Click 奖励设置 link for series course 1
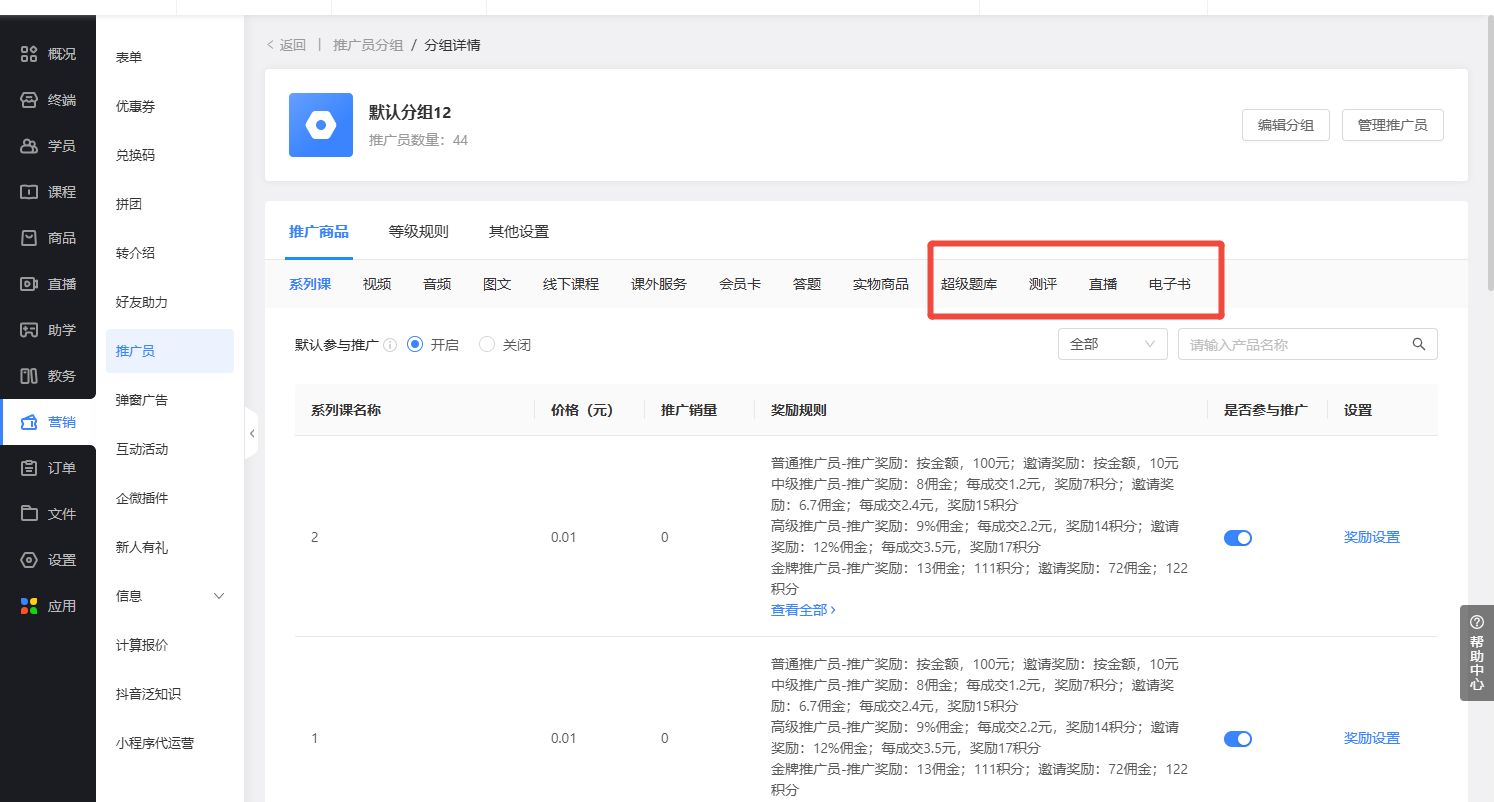This screenshot has height=802, width=1494. (x=1371, y=738)
